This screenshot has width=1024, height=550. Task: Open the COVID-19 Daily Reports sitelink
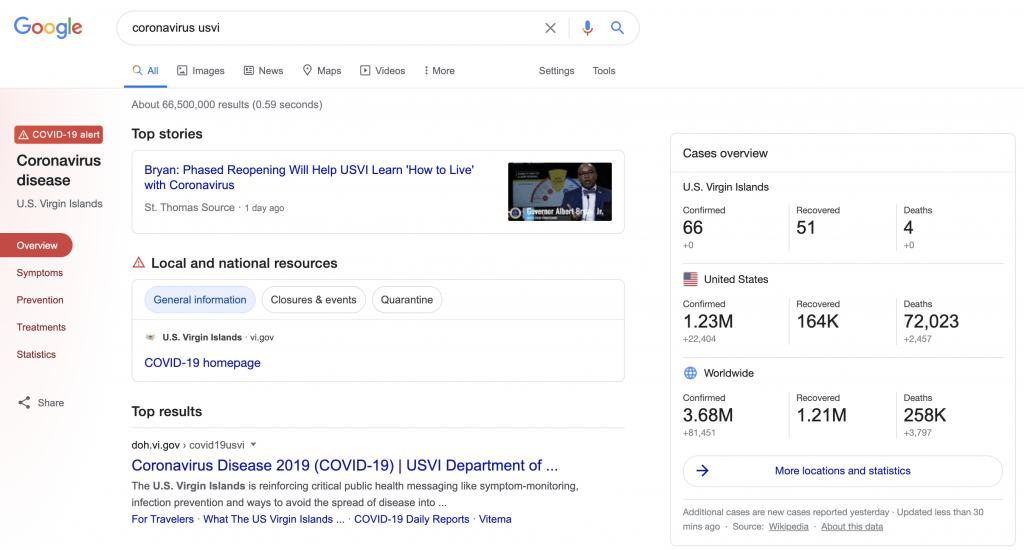coord(411,519)
